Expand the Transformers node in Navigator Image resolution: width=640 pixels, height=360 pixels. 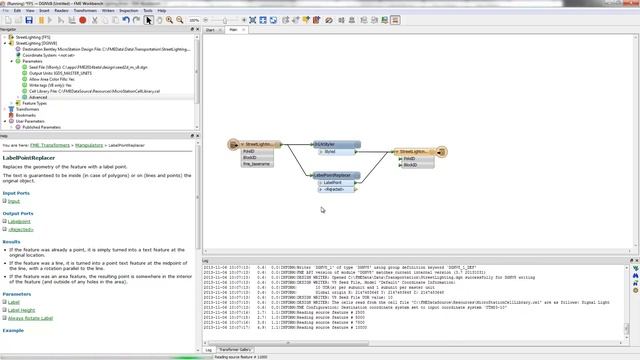(5, 109)
